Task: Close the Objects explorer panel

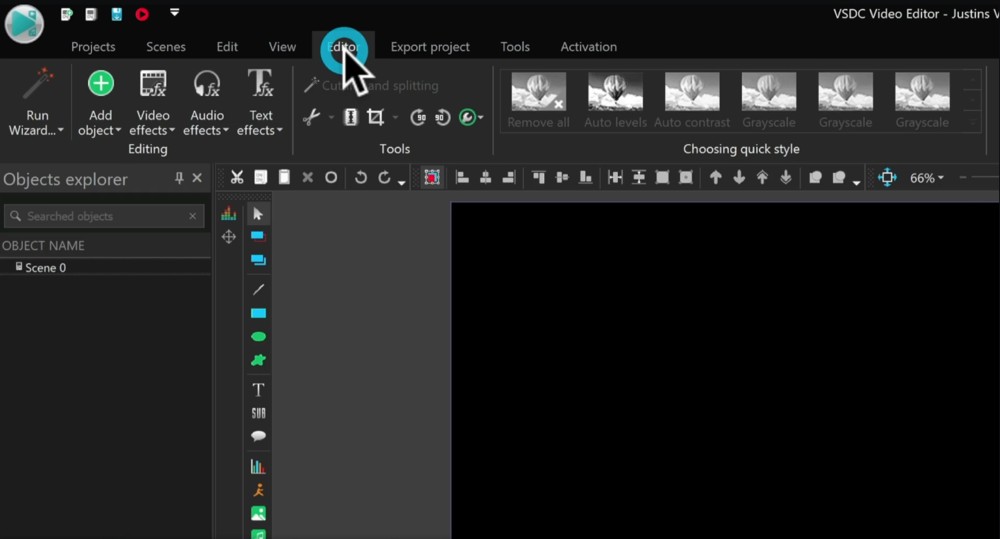Action: point(197,178)
